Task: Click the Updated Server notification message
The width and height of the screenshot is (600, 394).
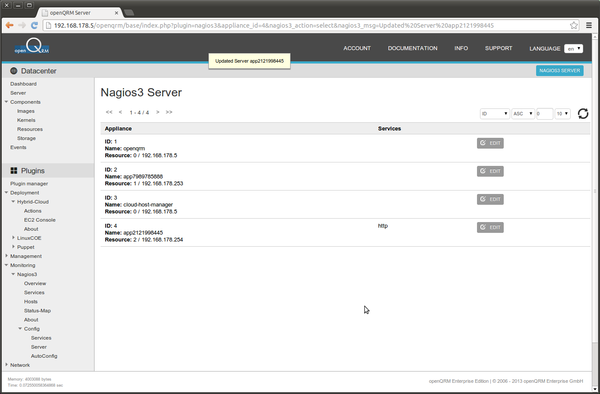Action: 249,61
